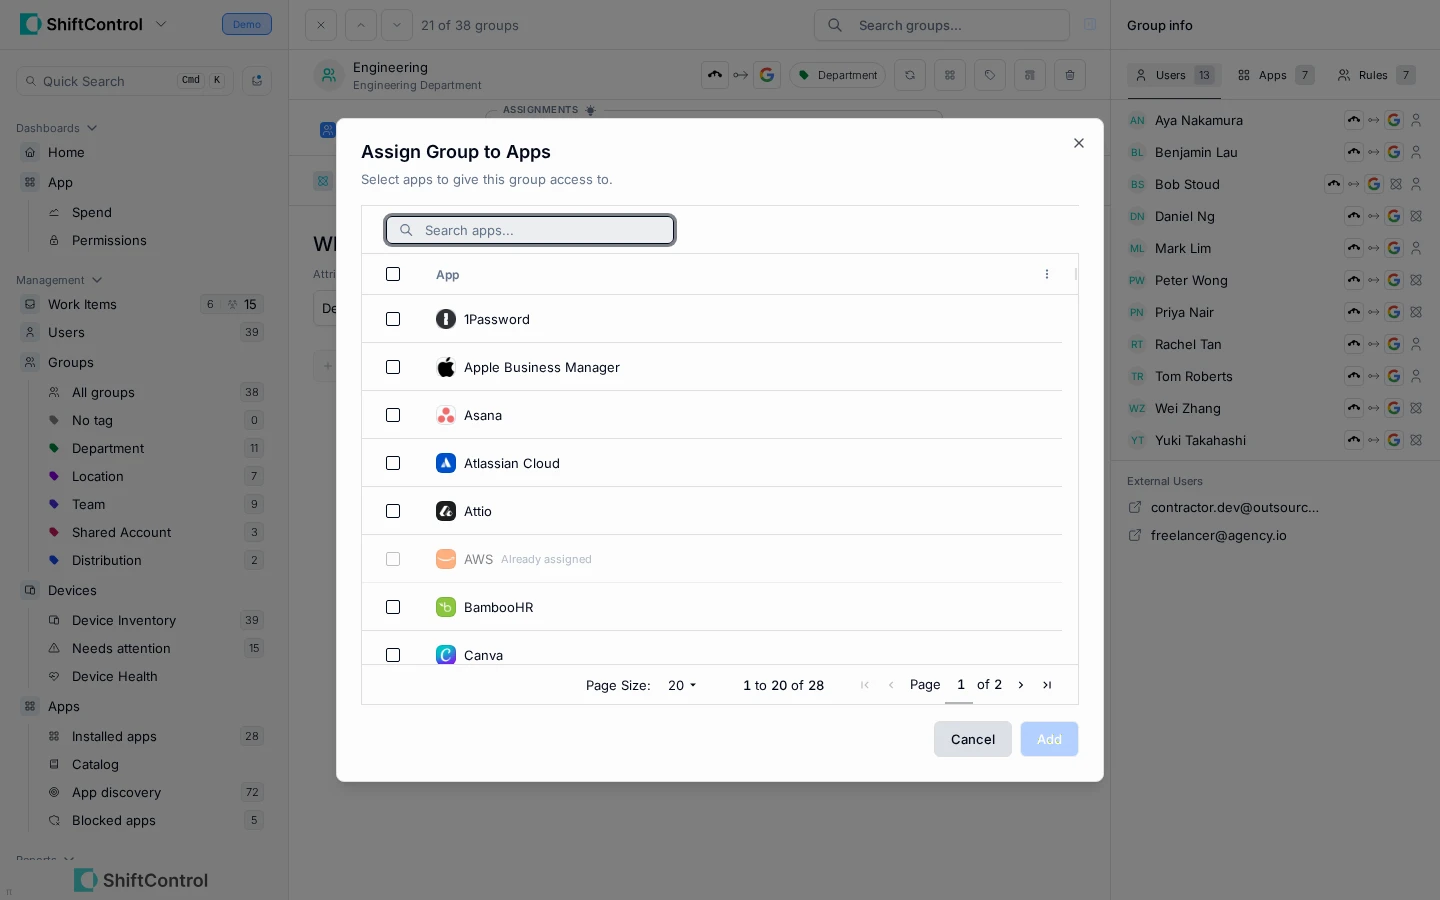Click the sync refresh icon next to Department tag
Image resolution: width=1440 pixels, height=900 pixels.
click(910, 75)
